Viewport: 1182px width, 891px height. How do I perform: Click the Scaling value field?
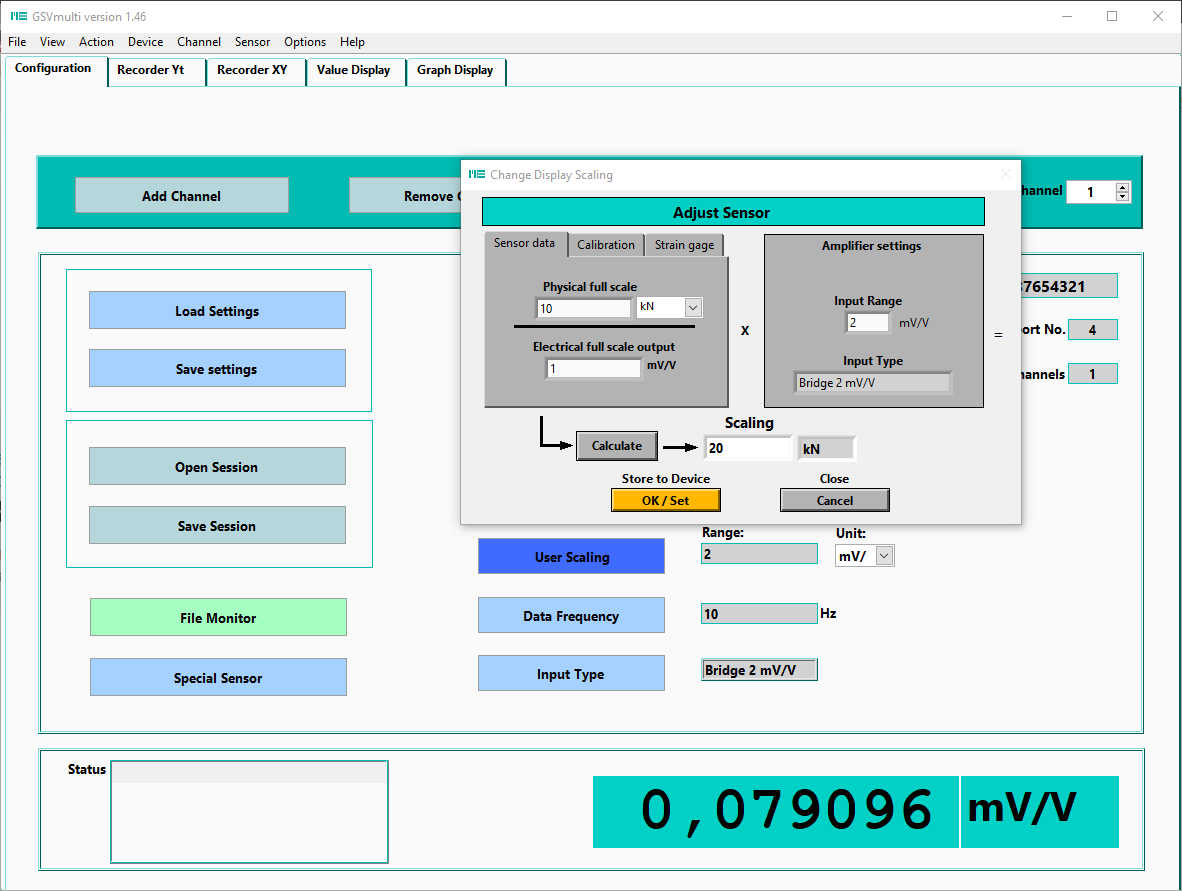tap(747, 448)
